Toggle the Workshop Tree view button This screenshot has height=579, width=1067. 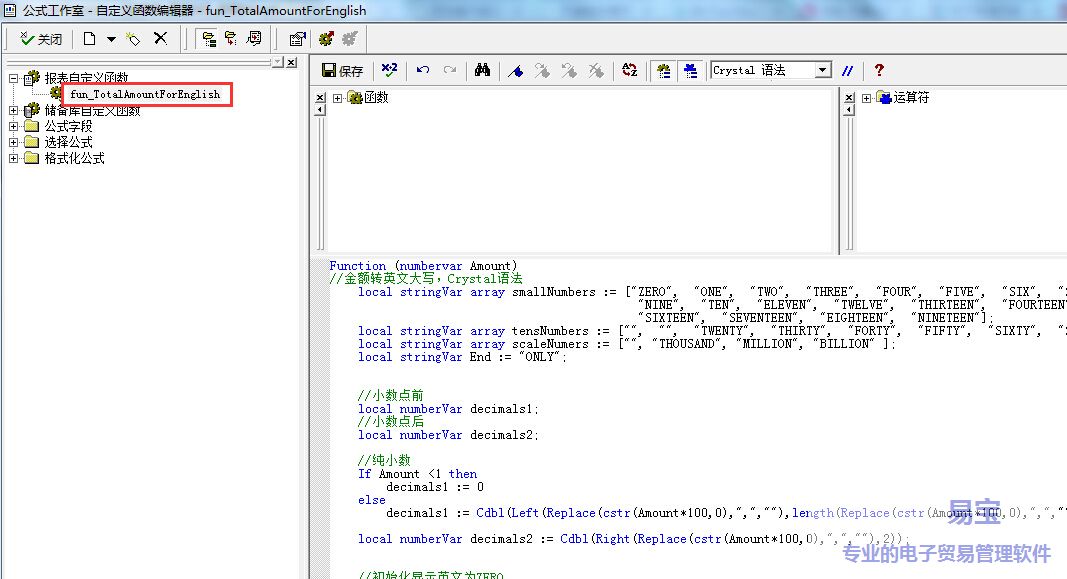click(x=208, y=39)
